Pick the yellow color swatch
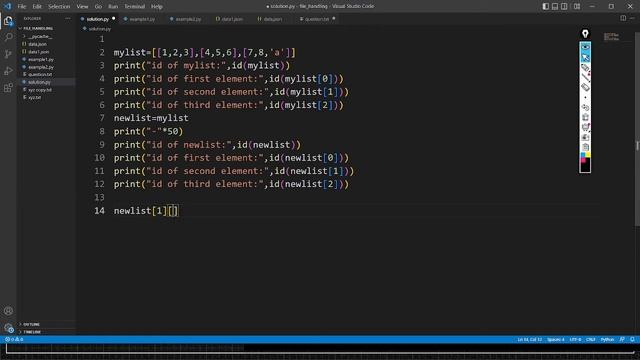The height and width of the screenshot is (360, 640). coord(588,155)
